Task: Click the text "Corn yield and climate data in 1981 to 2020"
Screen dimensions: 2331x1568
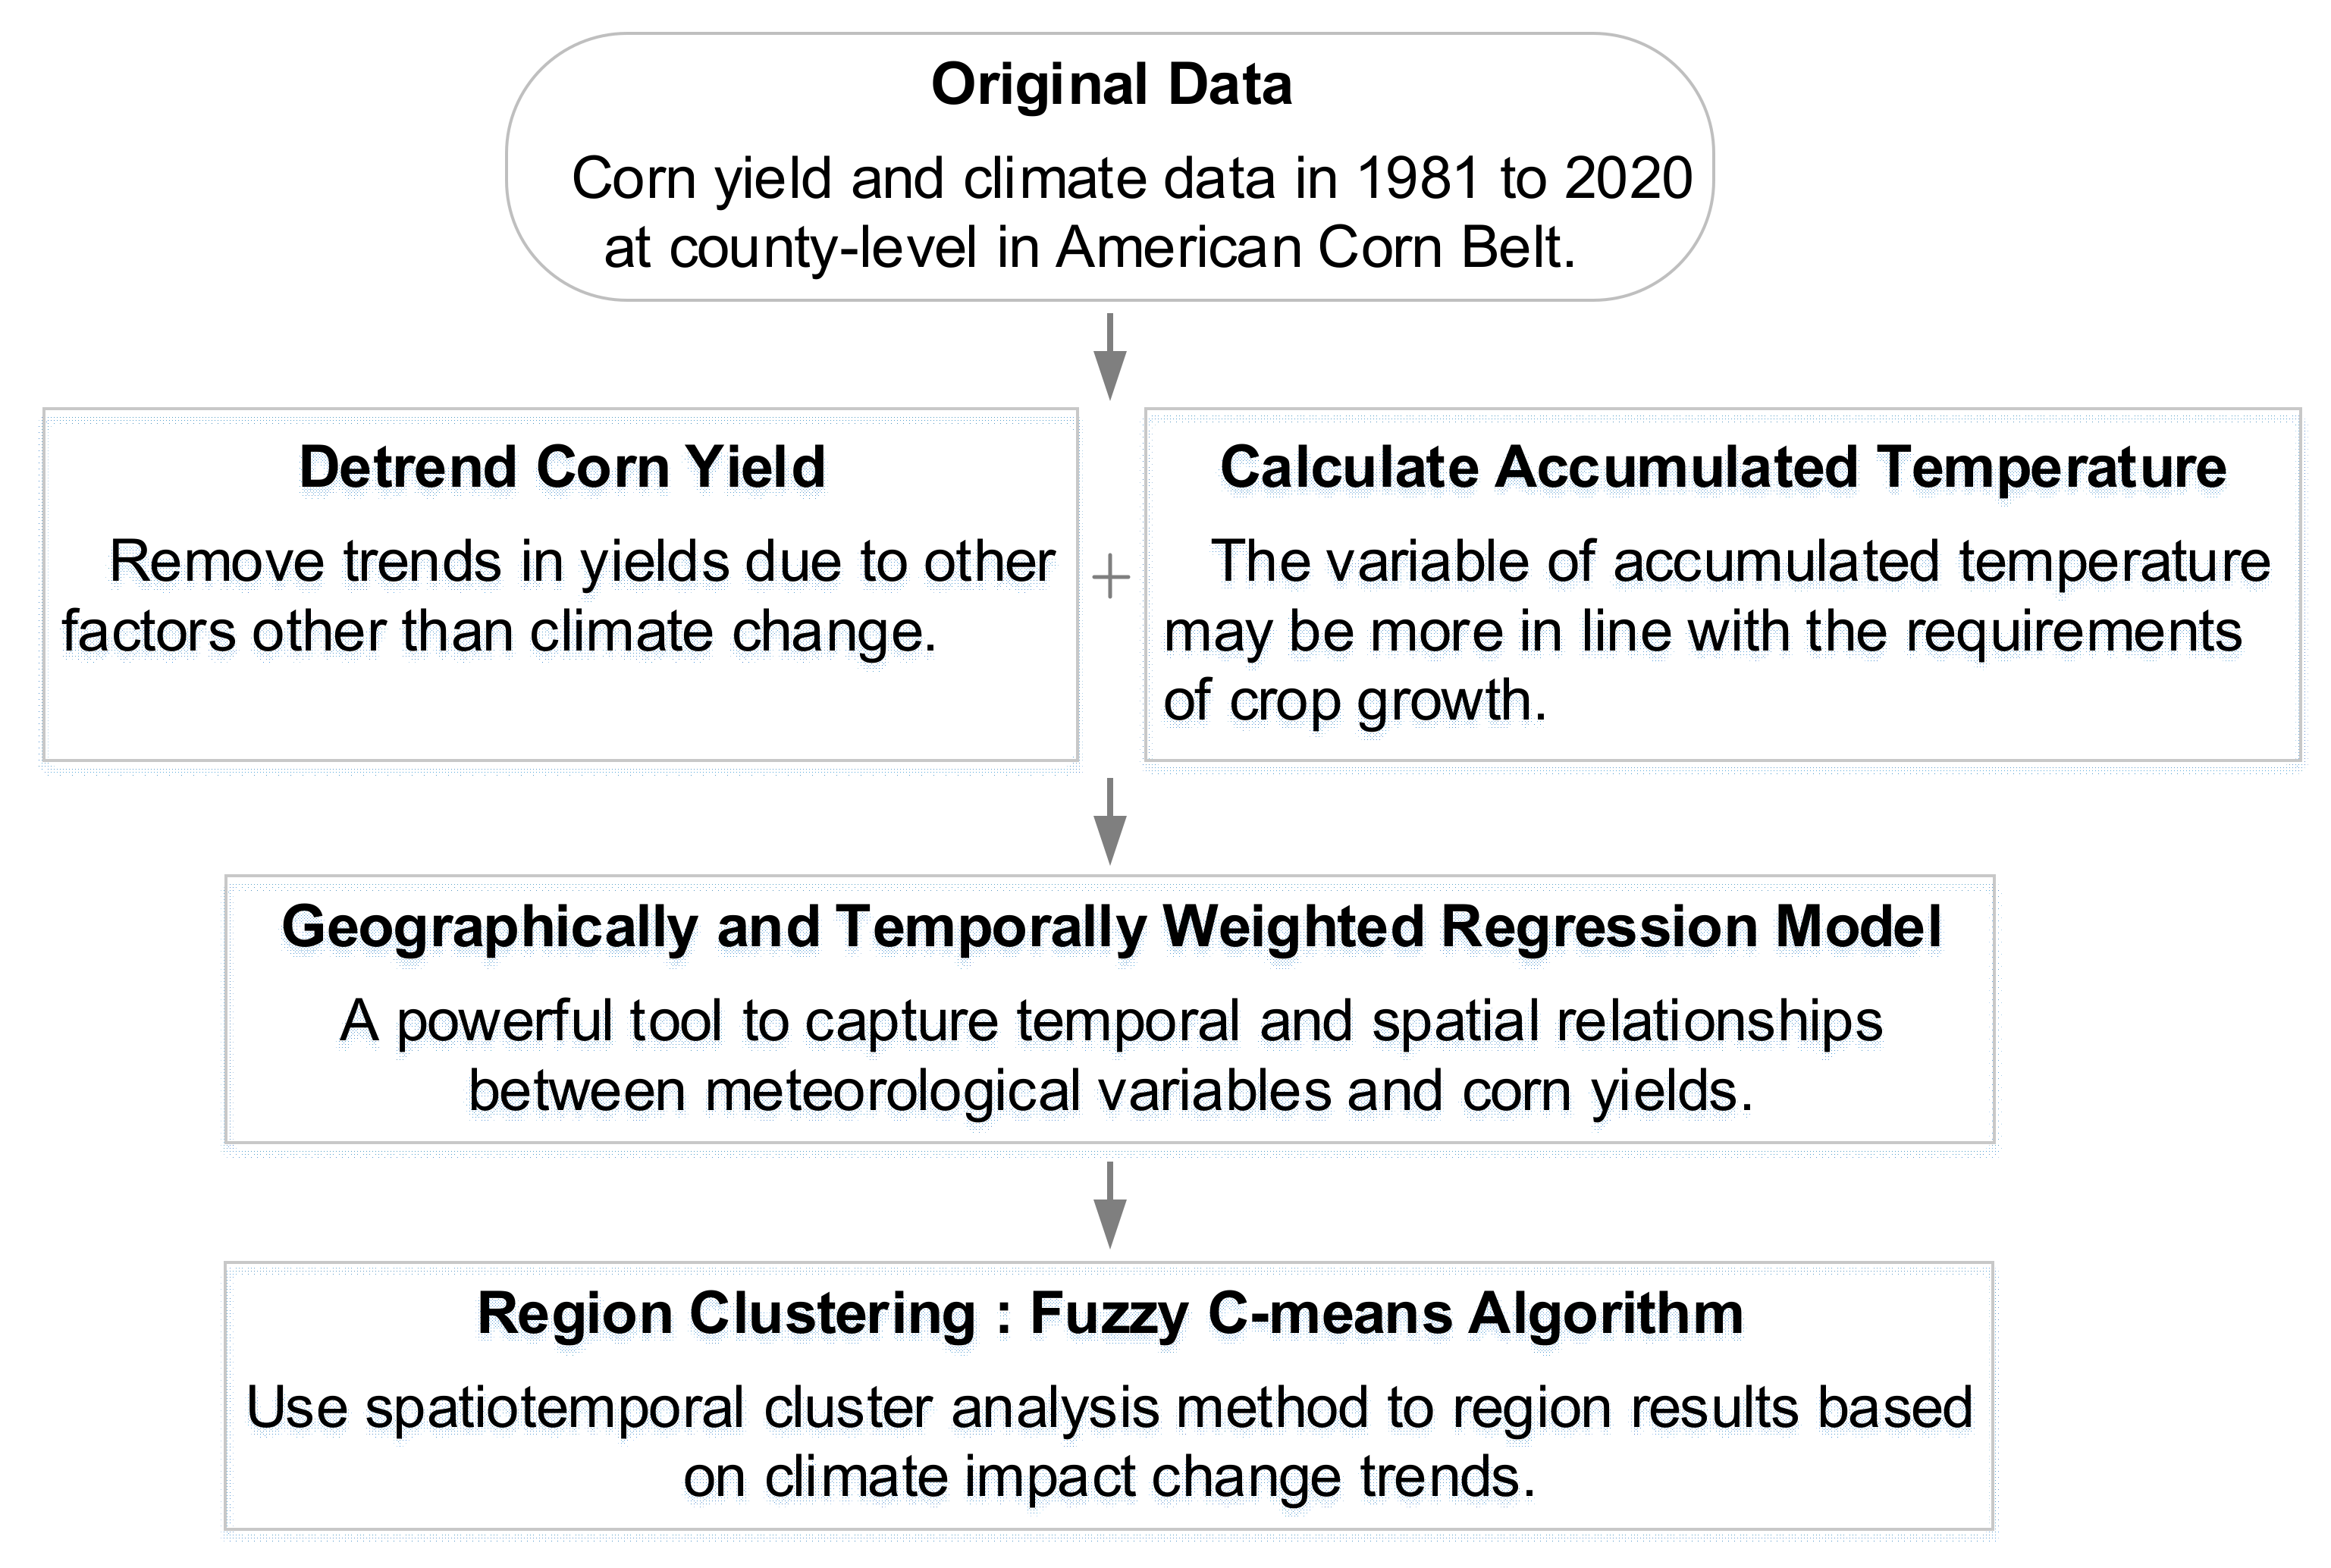Action: click(x=1132, y=179)
